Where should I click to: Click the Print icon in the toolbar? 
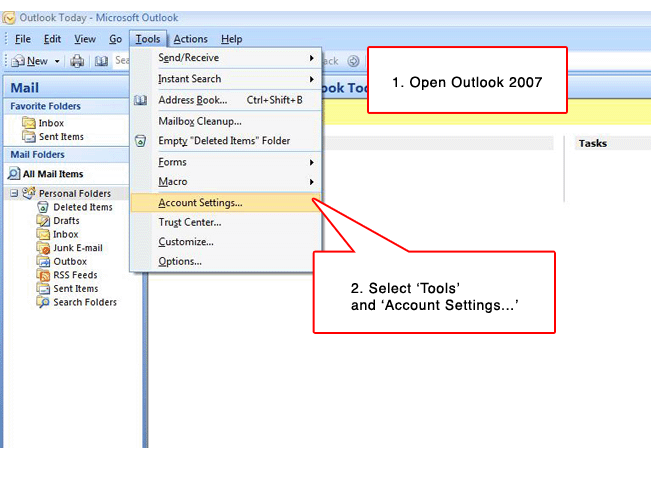point(78,61)
